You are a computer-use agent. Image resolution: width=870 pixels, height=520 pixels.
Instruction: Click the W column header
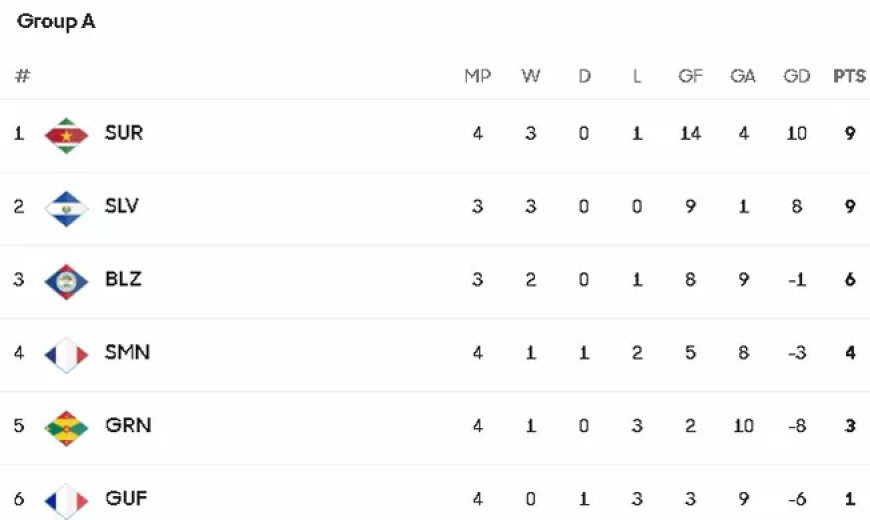click(530, 76)
